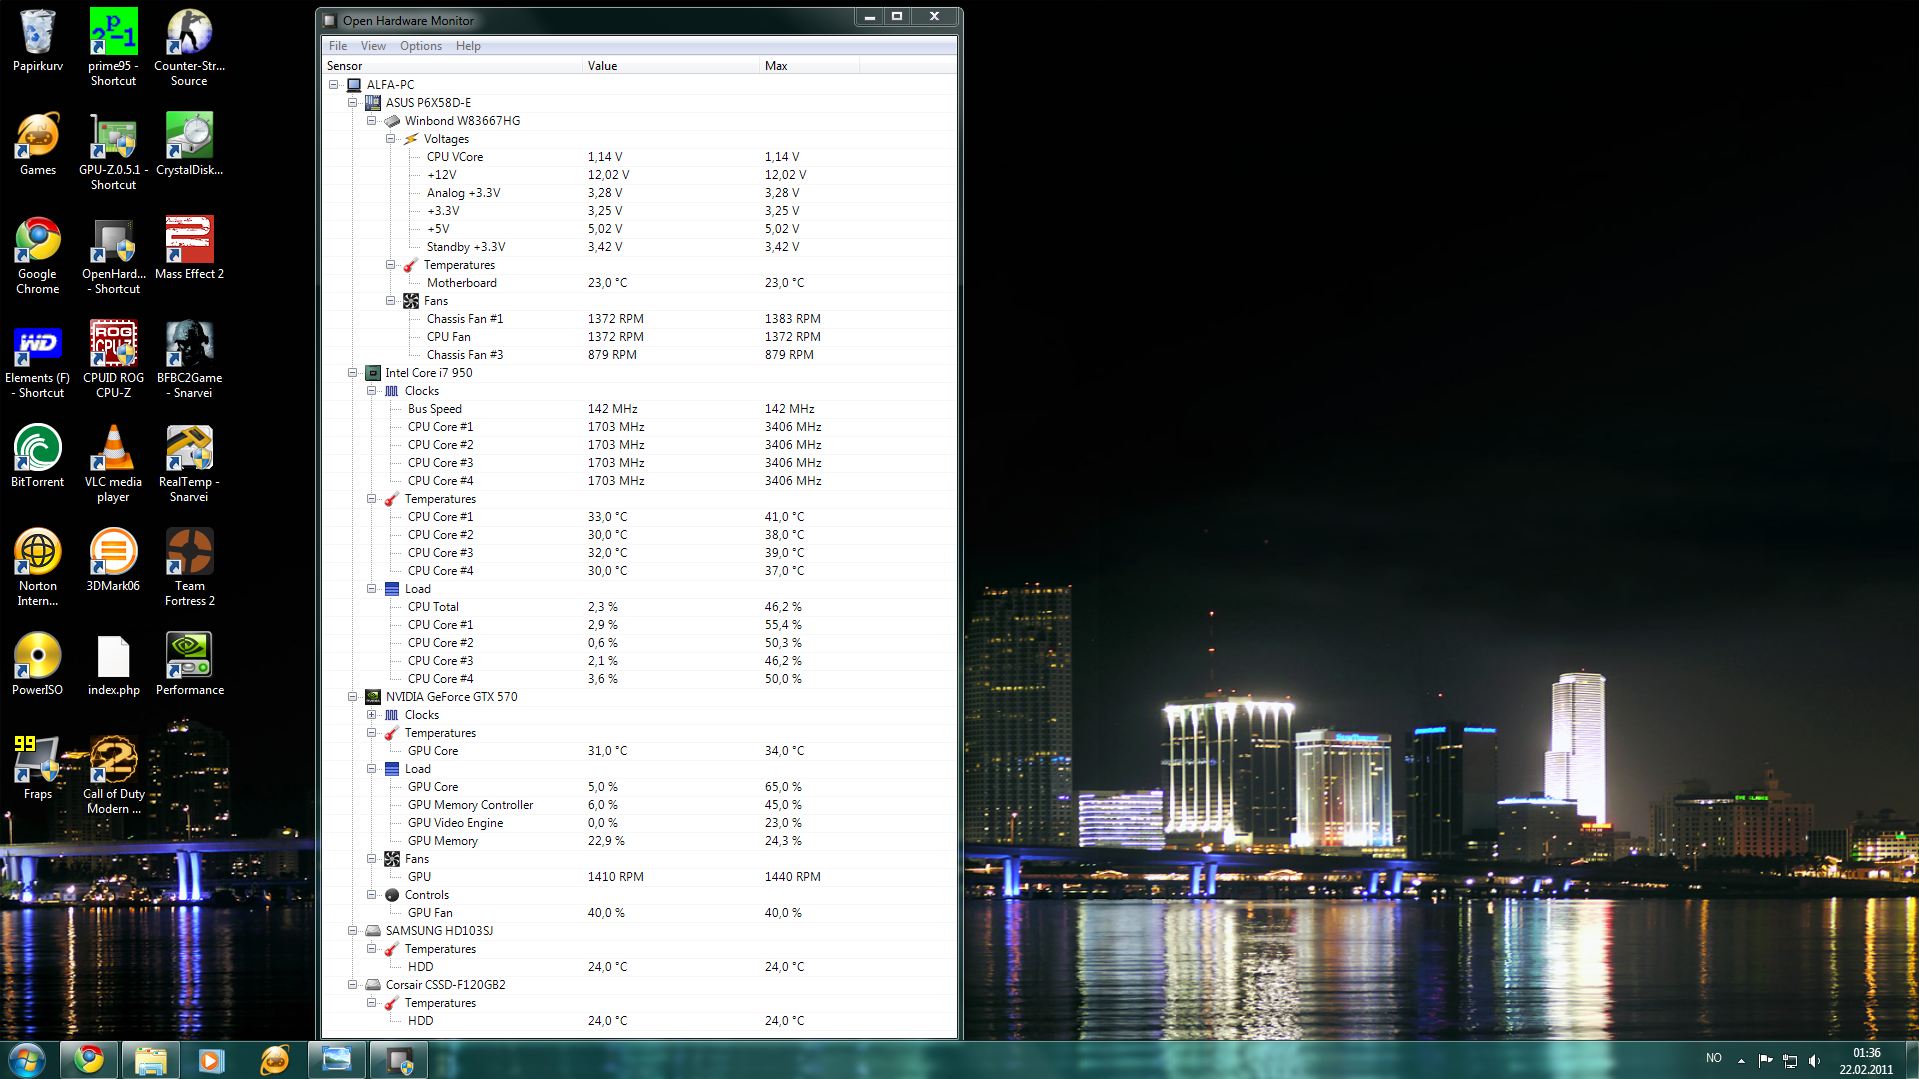Open the Team Fortress 2 desktop icon
The height and width of the screenshot is (1079, 1919).
[189, 567]
